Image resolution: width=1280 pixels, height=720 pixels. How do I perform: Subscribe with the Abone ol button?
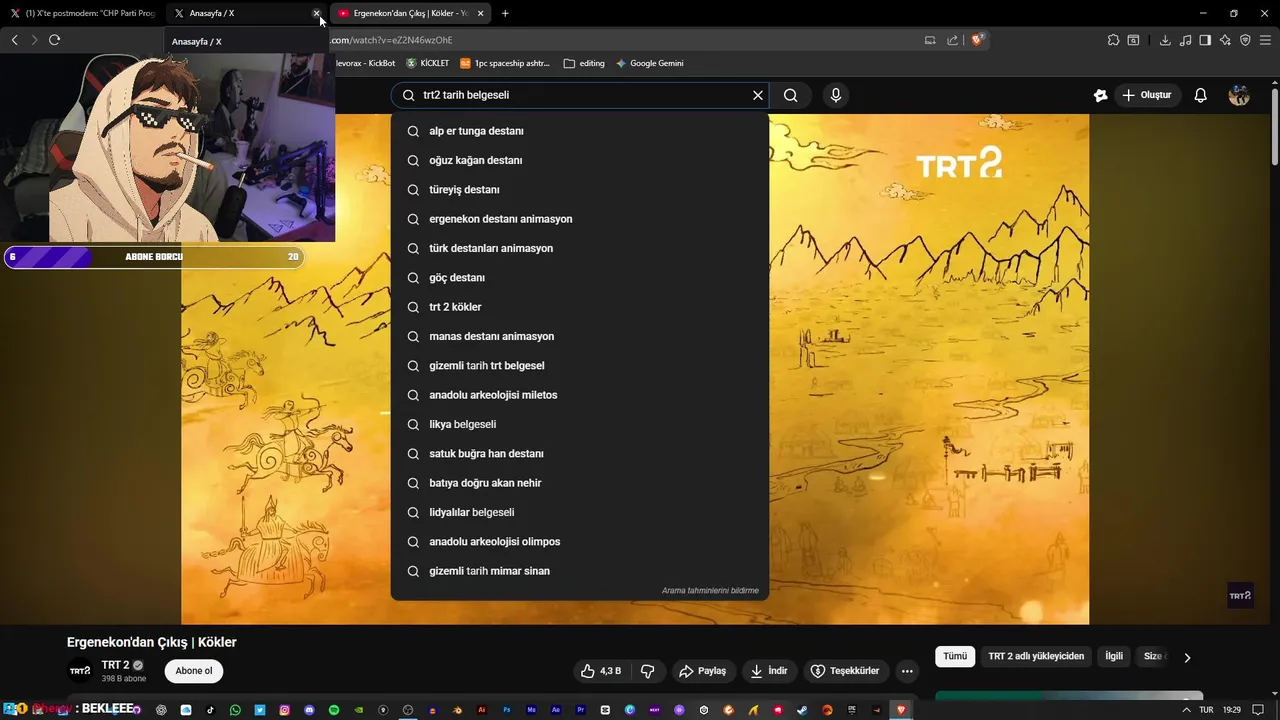[194, 671]
